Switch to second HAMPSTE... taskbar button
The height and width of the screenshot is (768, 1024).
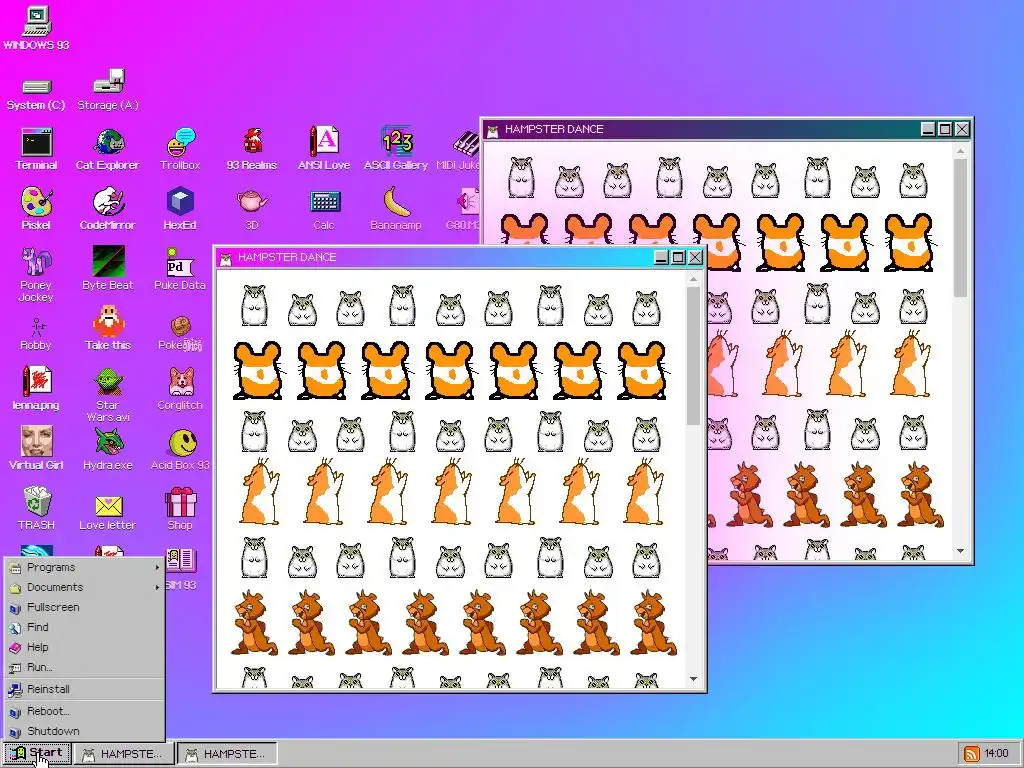tap(227, 754)
